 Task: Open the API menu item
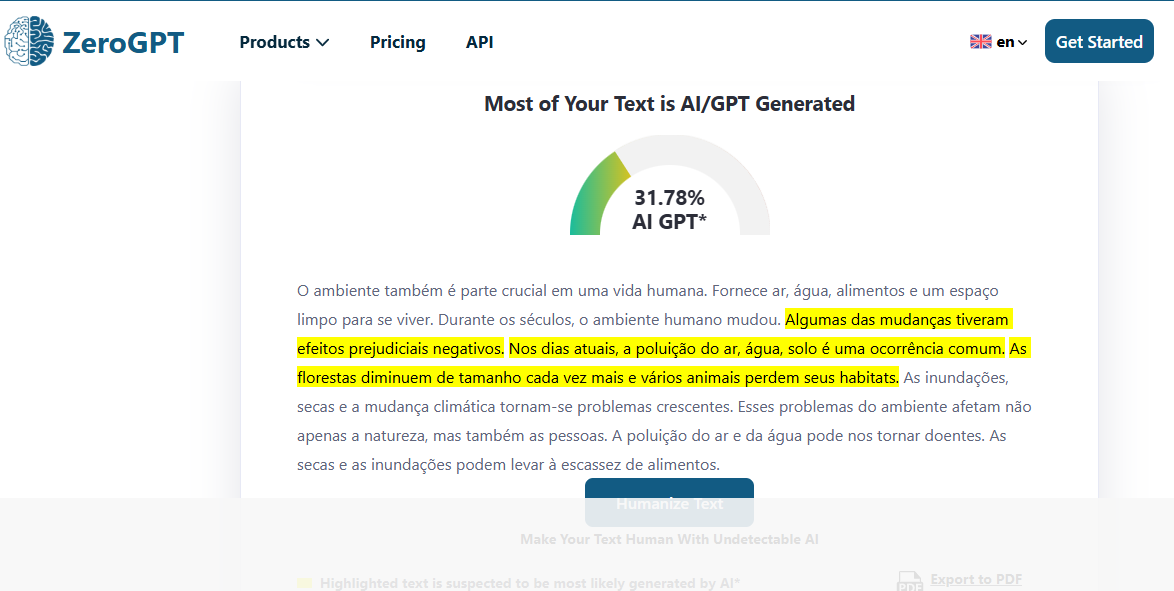[x=479, y=42]
